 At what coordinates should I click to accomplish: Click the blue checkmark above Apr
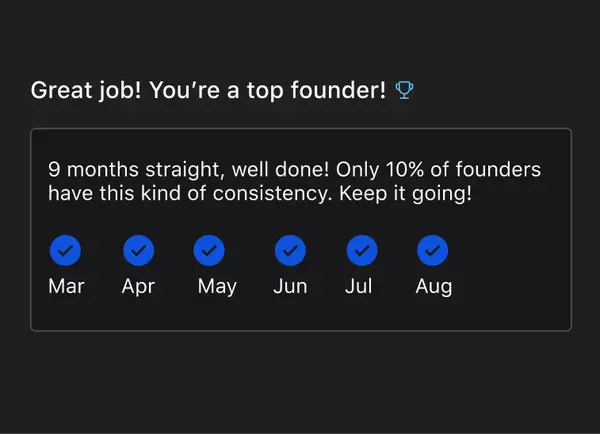[139, 250]
